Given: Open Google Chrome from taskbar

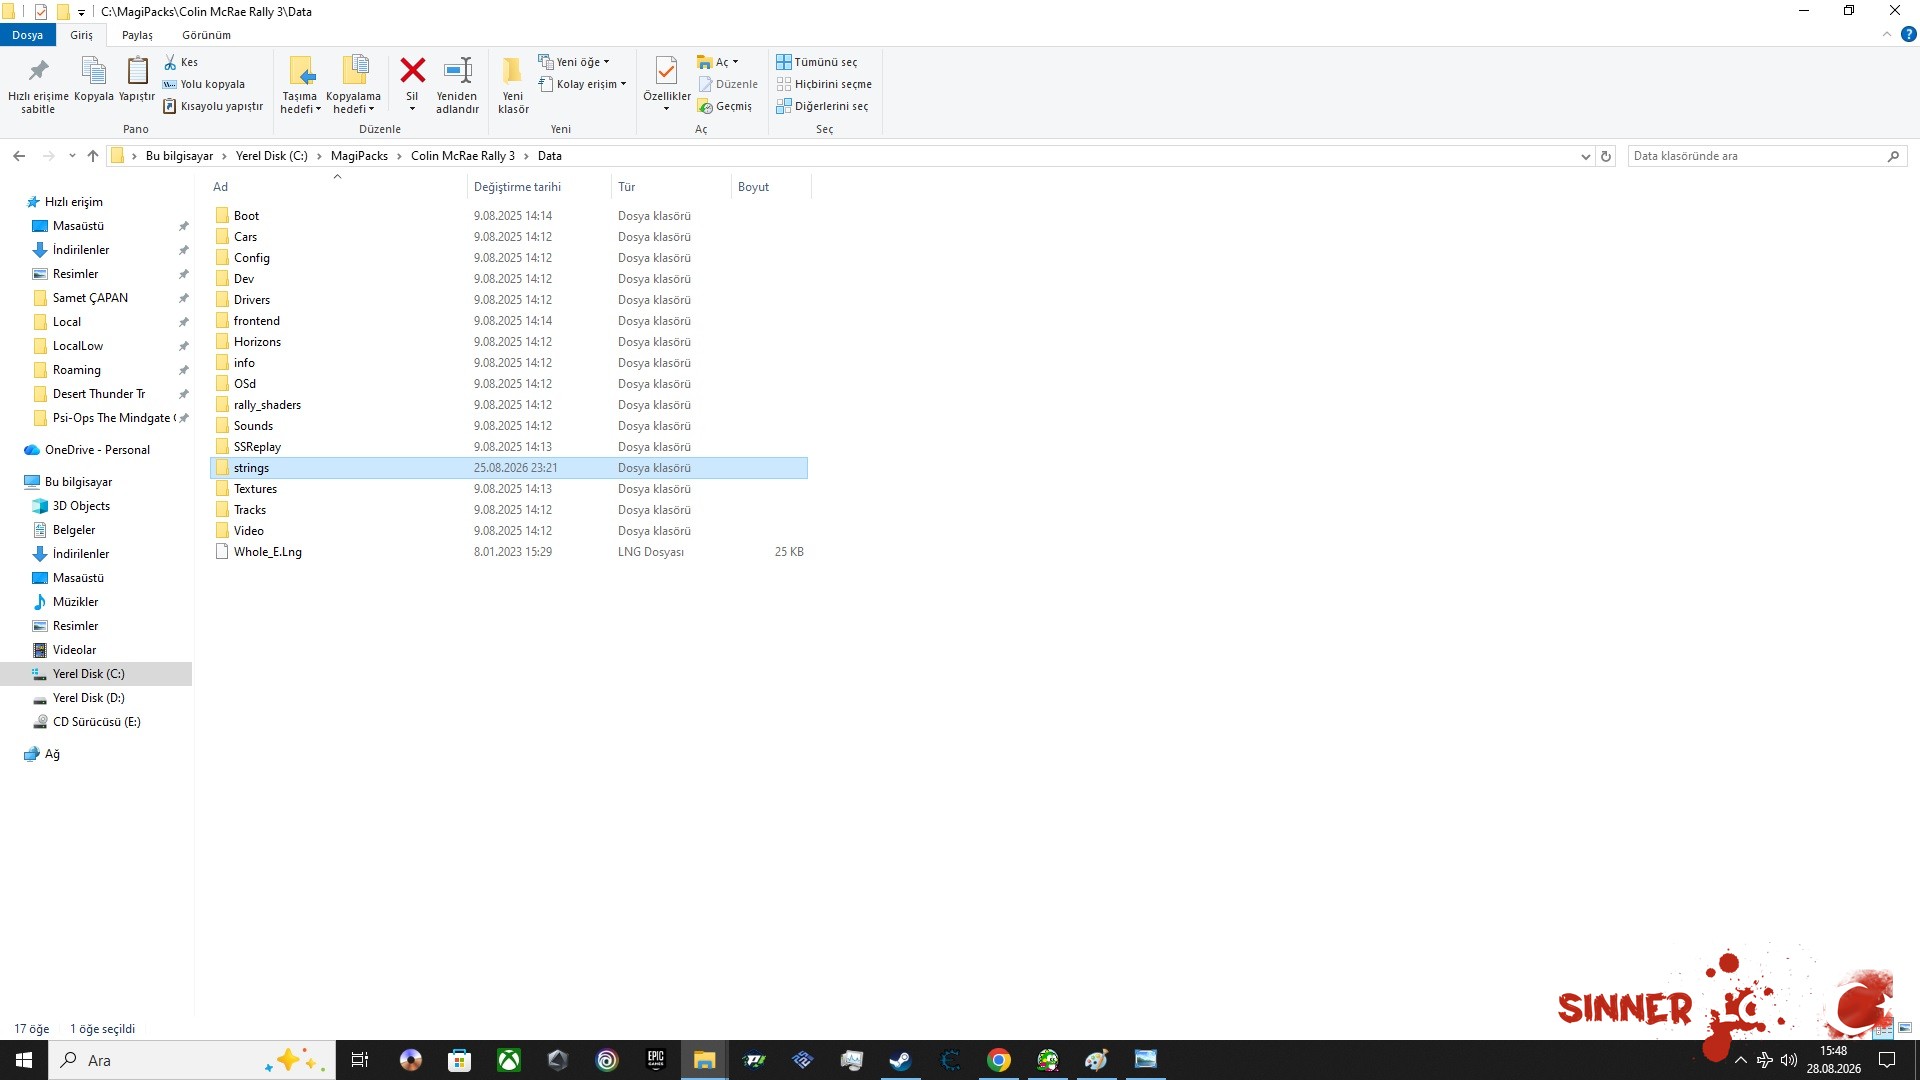Looking at the screenshot, I should [998, 1060].
